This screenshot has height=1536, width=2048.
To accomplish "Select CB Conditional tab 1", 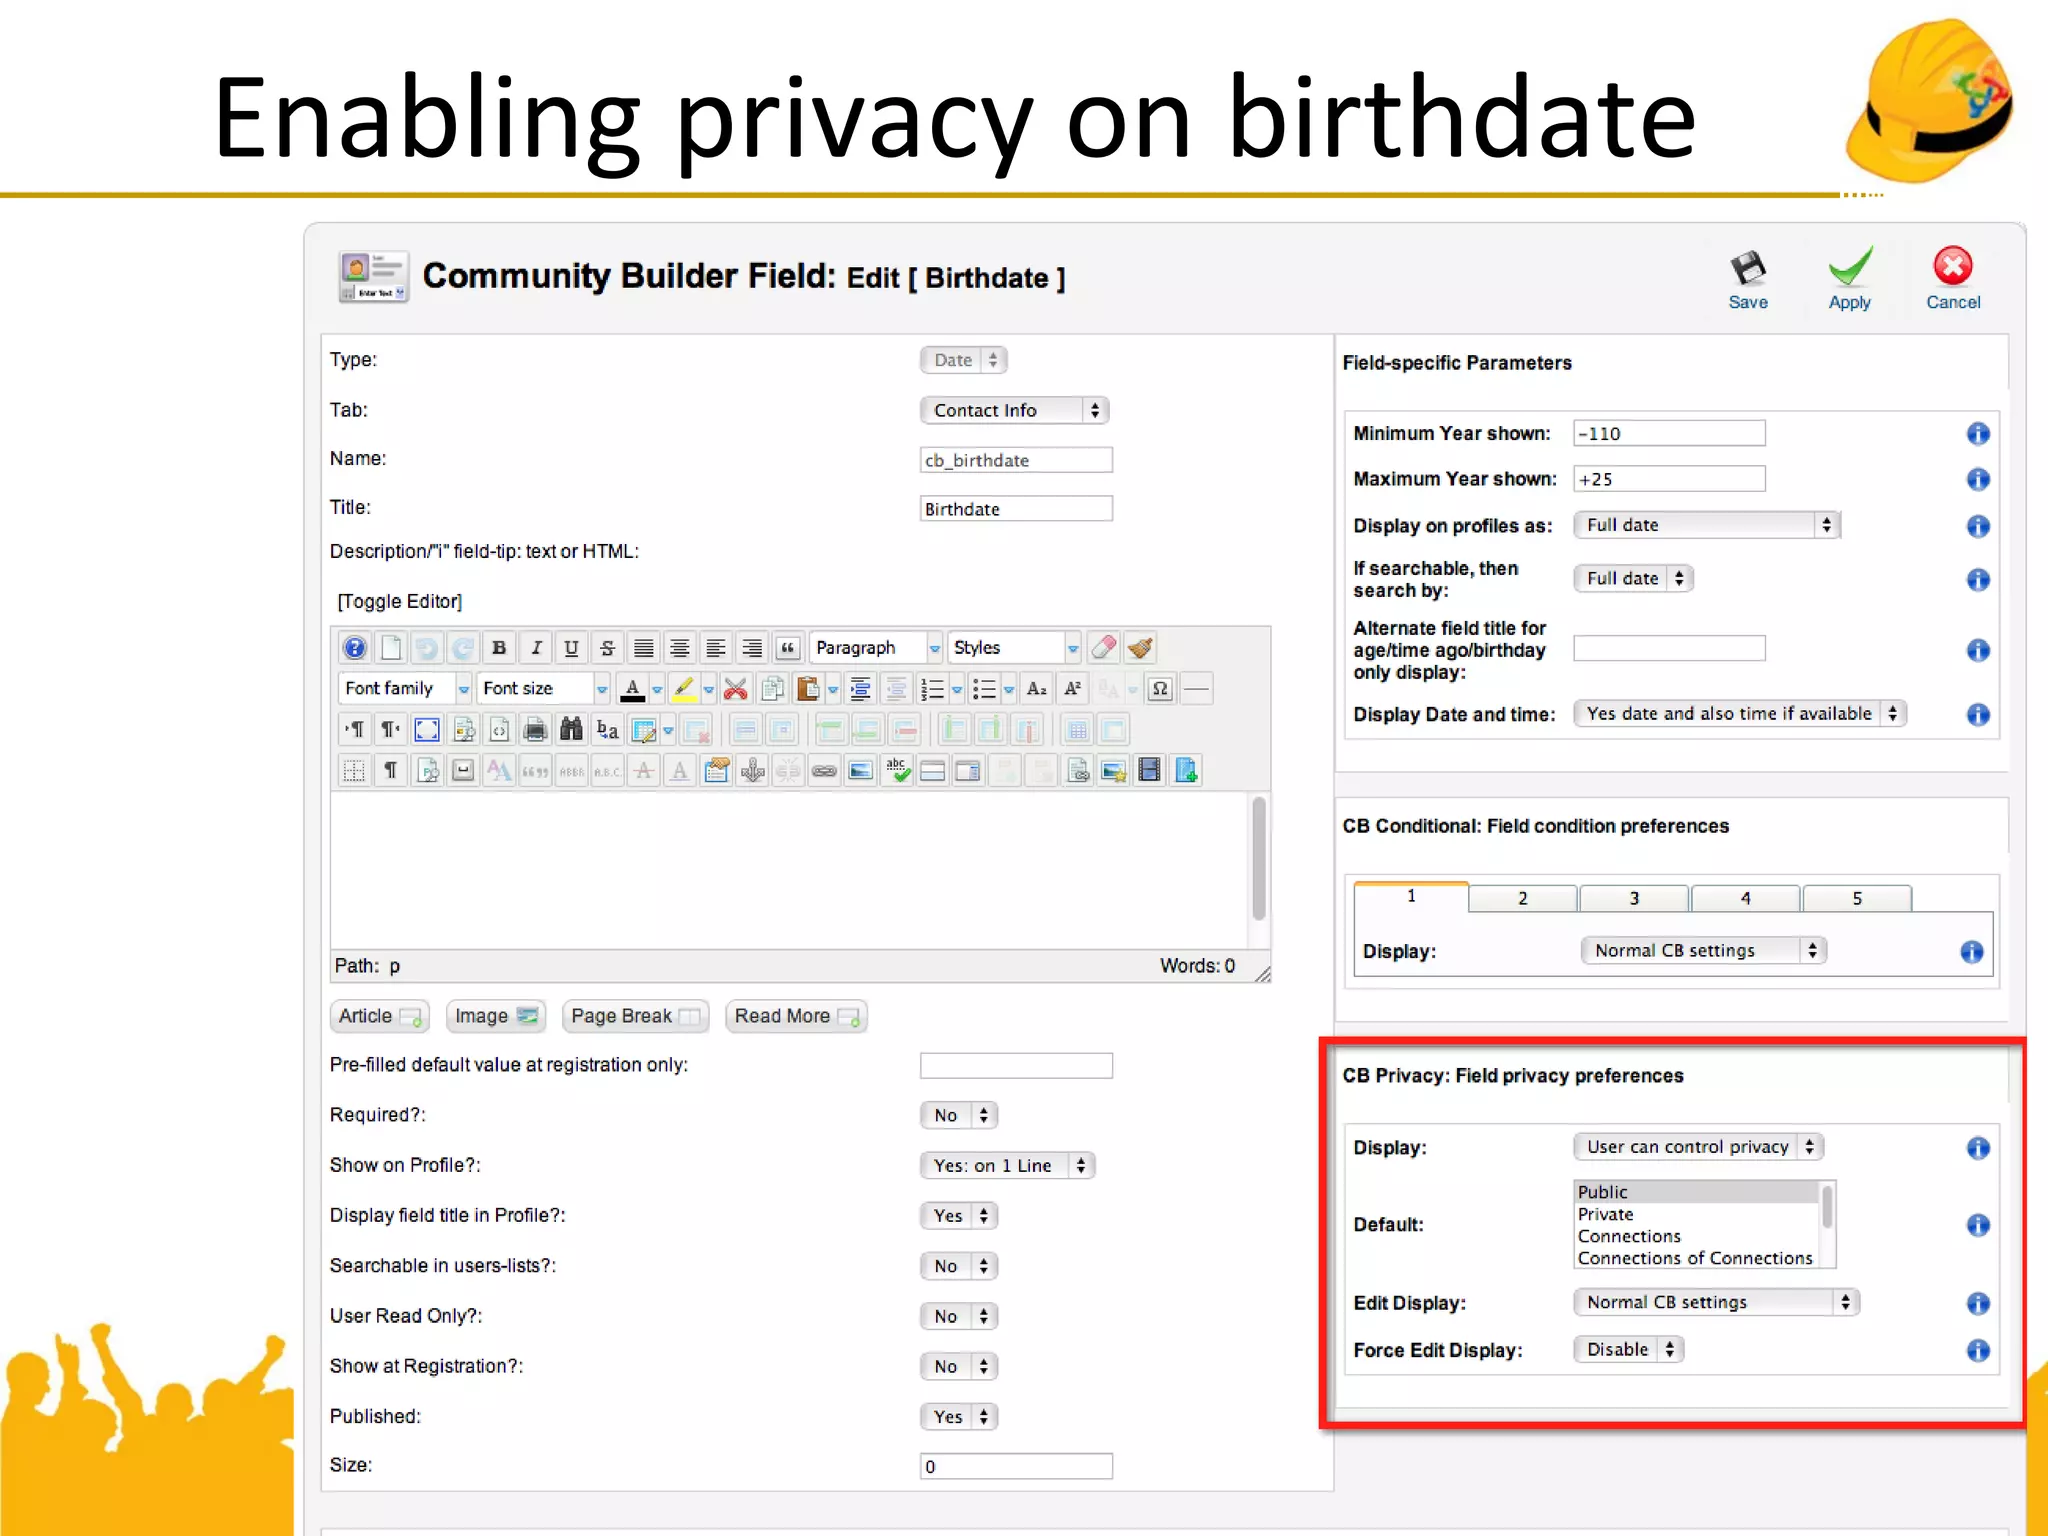I will [1411, 896].
